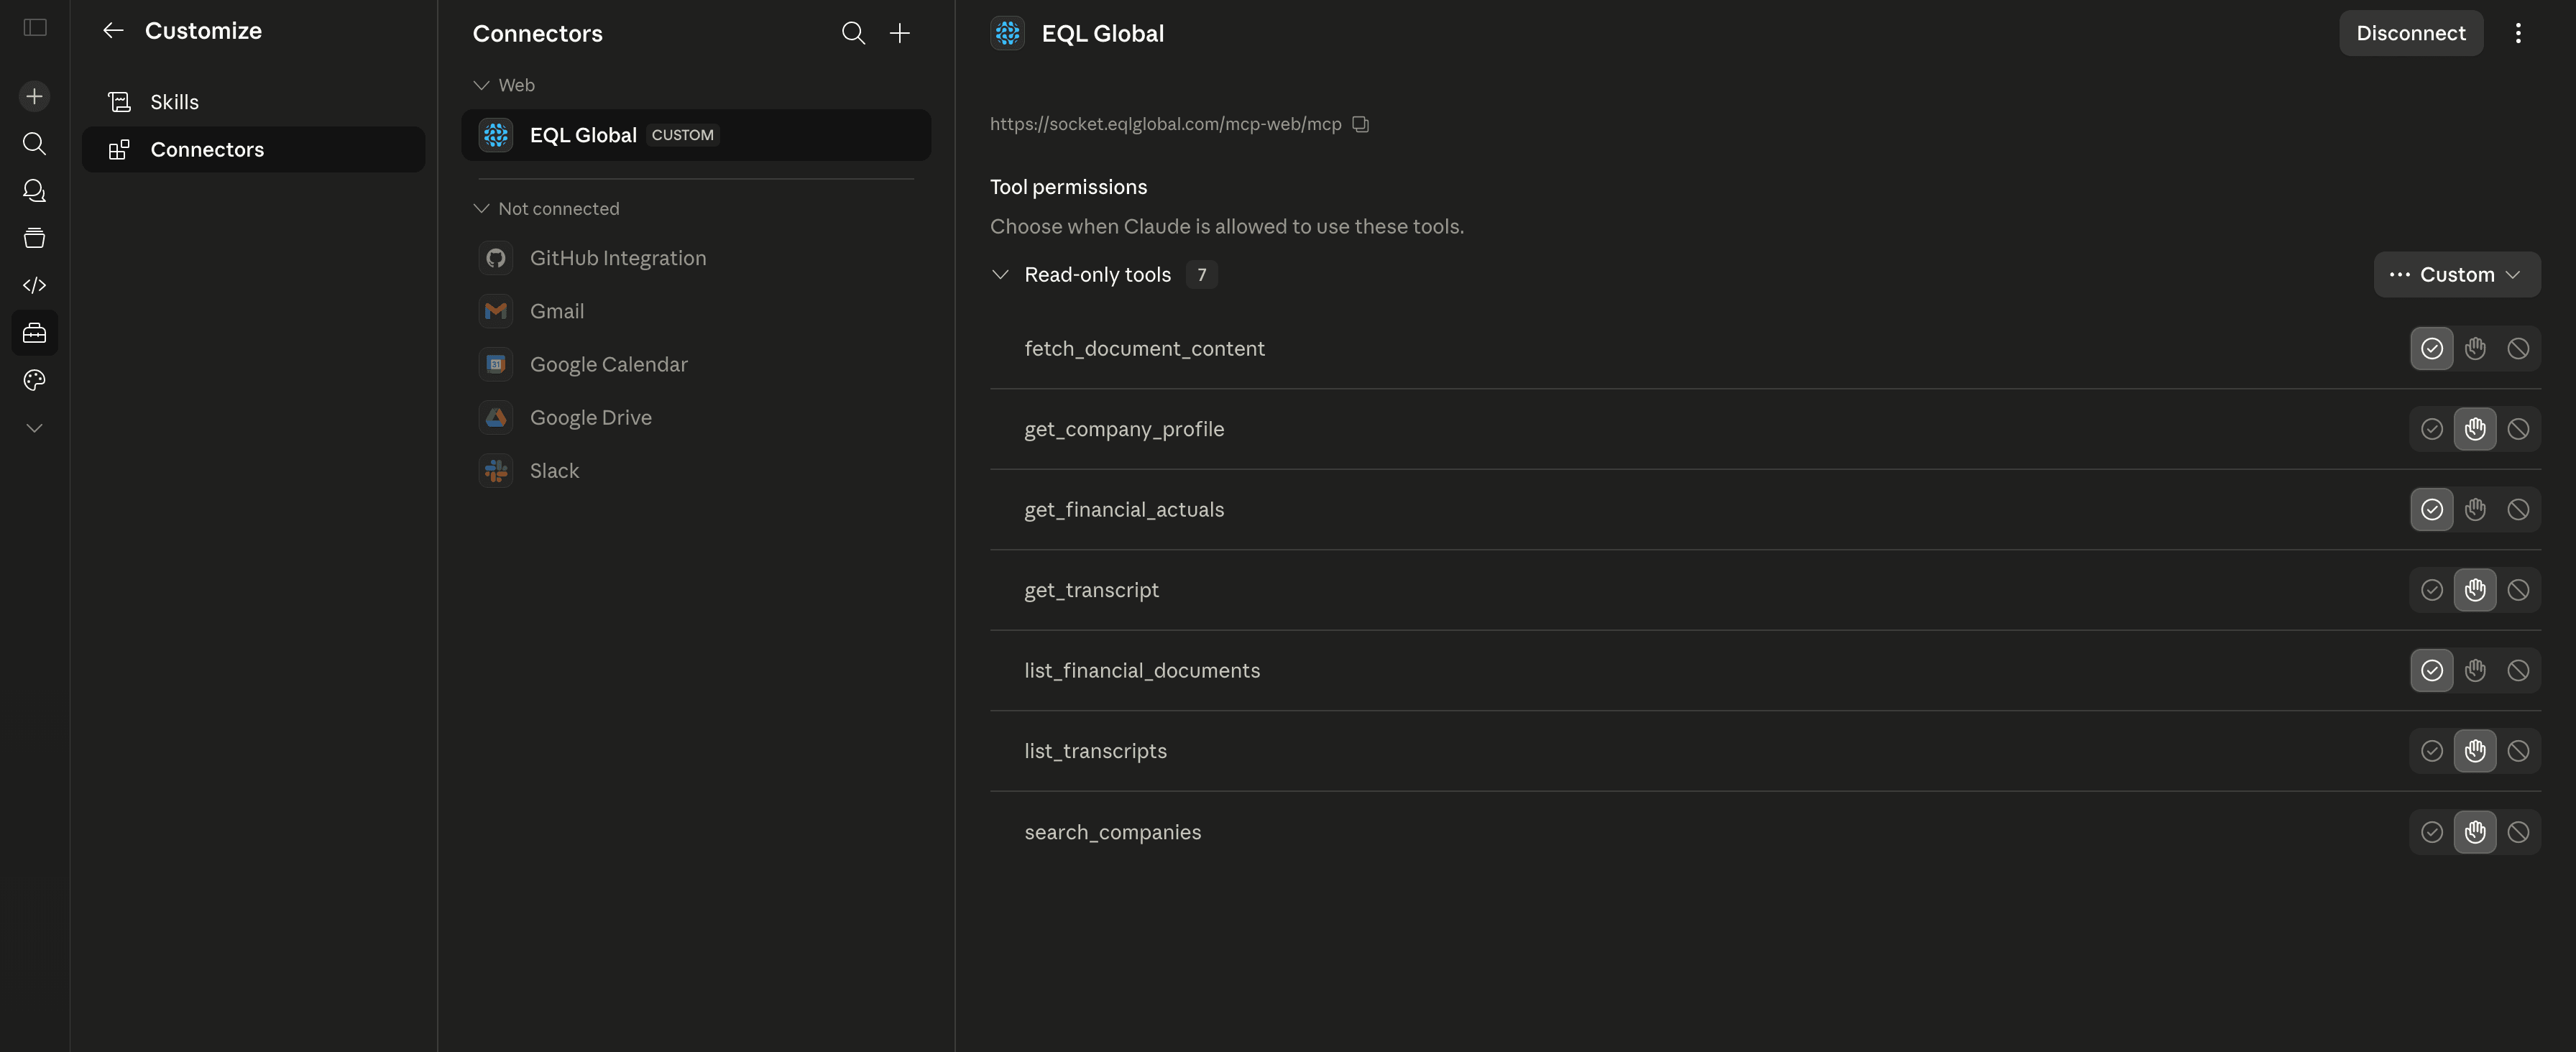The image size is (2576, 1052).
Task: Collapse the Read-only tools section
Action: [1000, 274]
